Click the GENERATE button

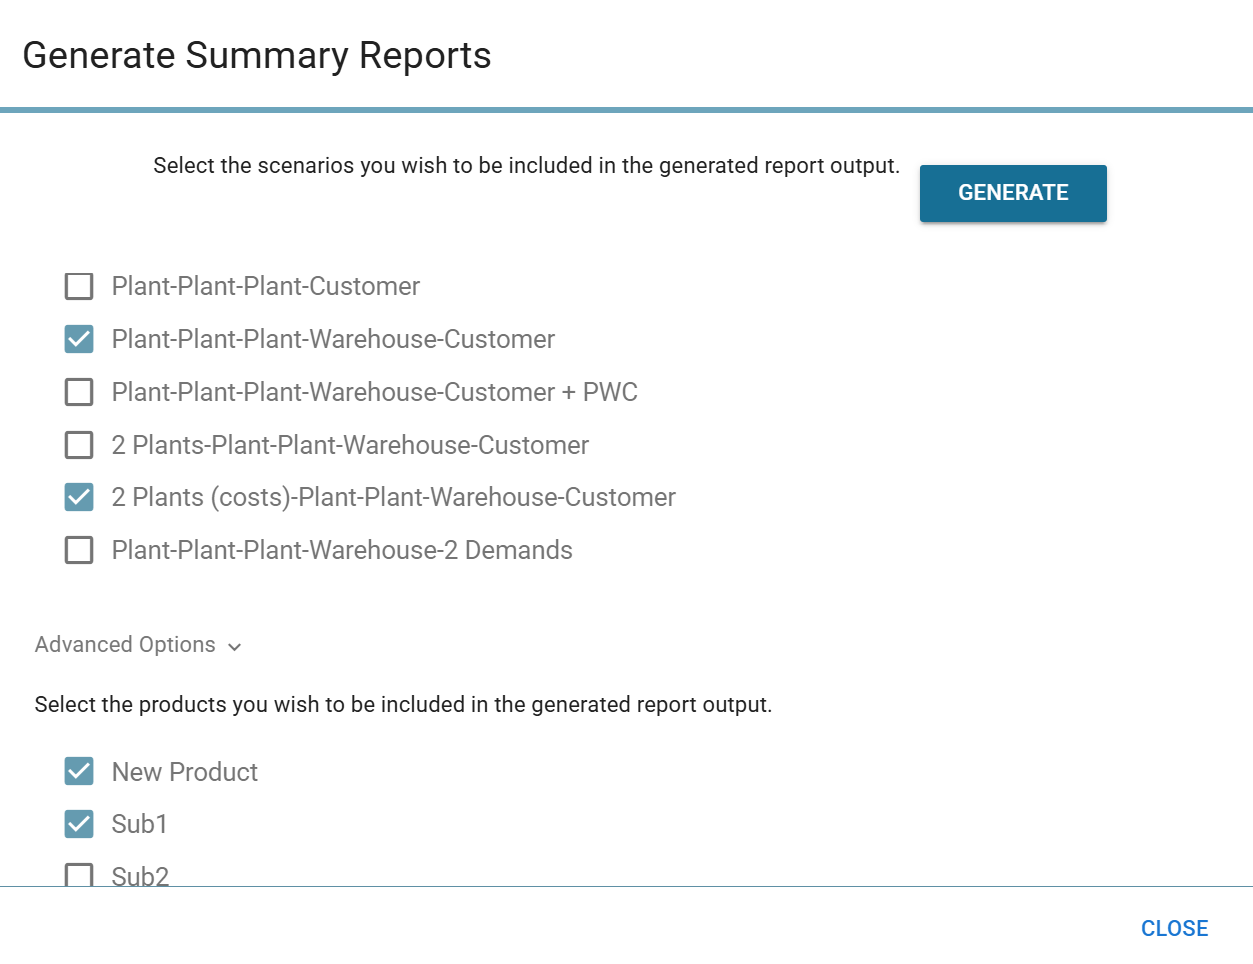point(1012,193)
